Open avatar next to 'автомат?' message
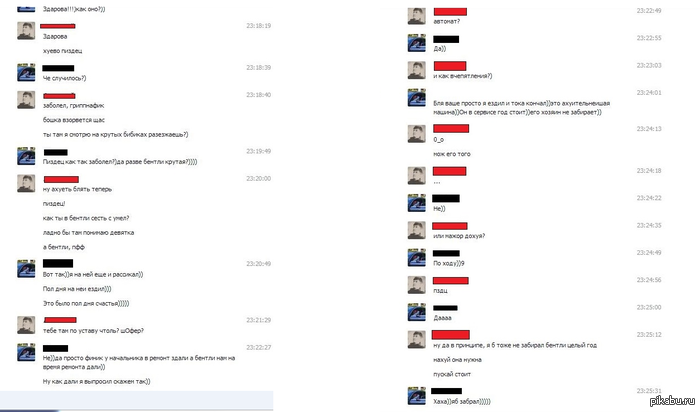Image resolution: width=700 pixels, height=412 pixels. [x=417, y=16]
